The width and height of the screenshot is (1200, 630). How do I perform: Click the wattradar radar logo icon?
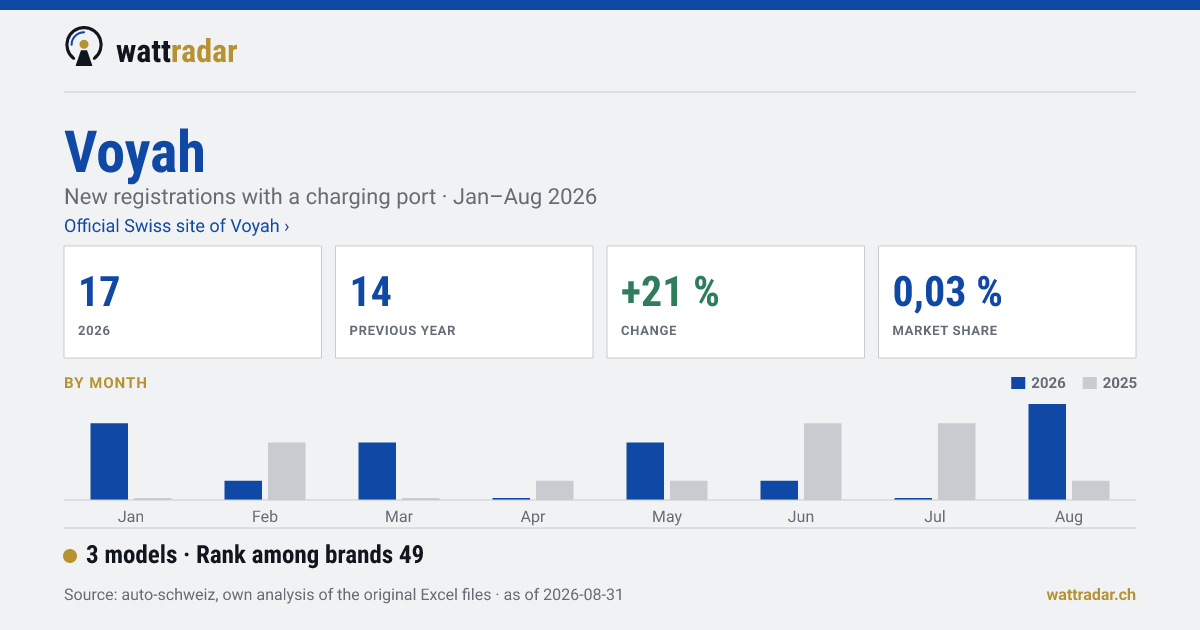[x=84, y=46]
